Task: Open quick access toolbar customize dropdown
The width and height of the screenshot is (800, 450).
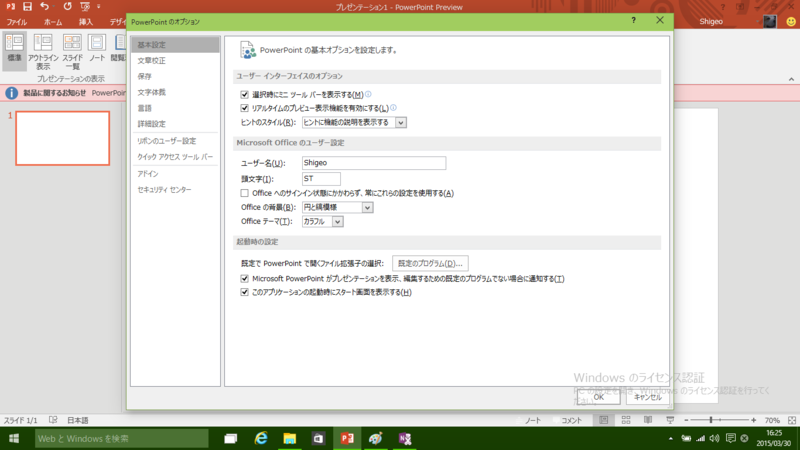Action: 99,7
